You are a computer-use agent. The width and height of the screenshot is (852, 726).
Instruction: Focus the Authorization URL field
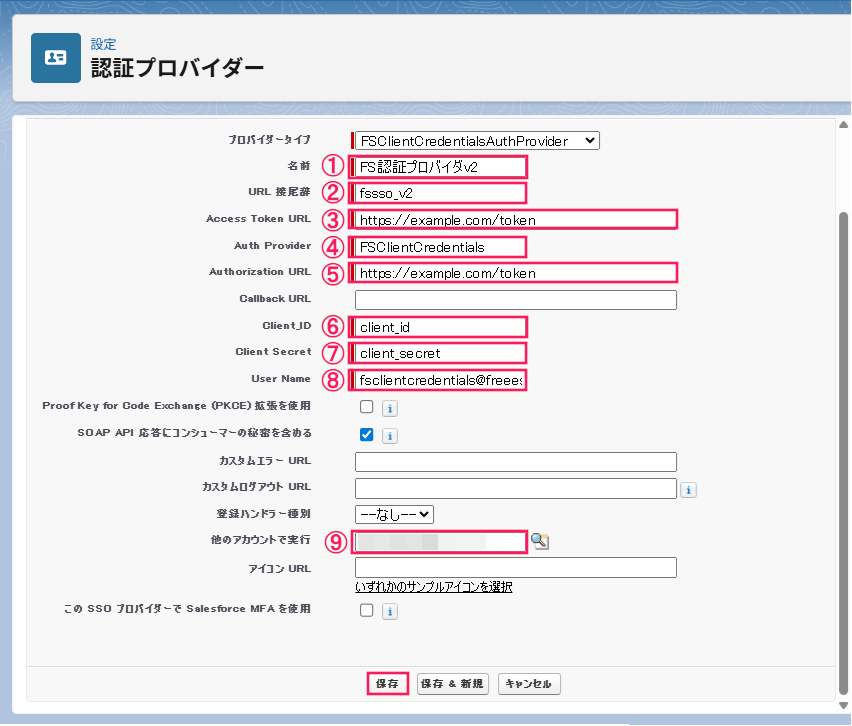click(x=515, y=273)
